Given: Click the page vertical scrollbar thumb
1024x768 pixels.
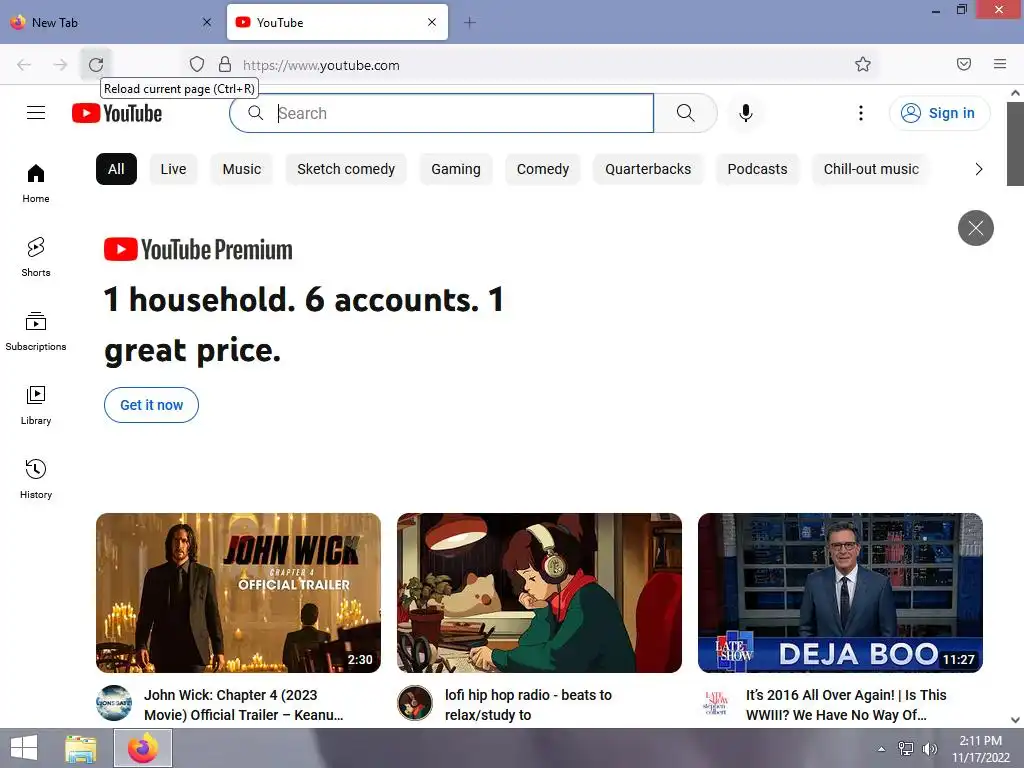Looking at the screenshot, I should (x=1015, y=144).
